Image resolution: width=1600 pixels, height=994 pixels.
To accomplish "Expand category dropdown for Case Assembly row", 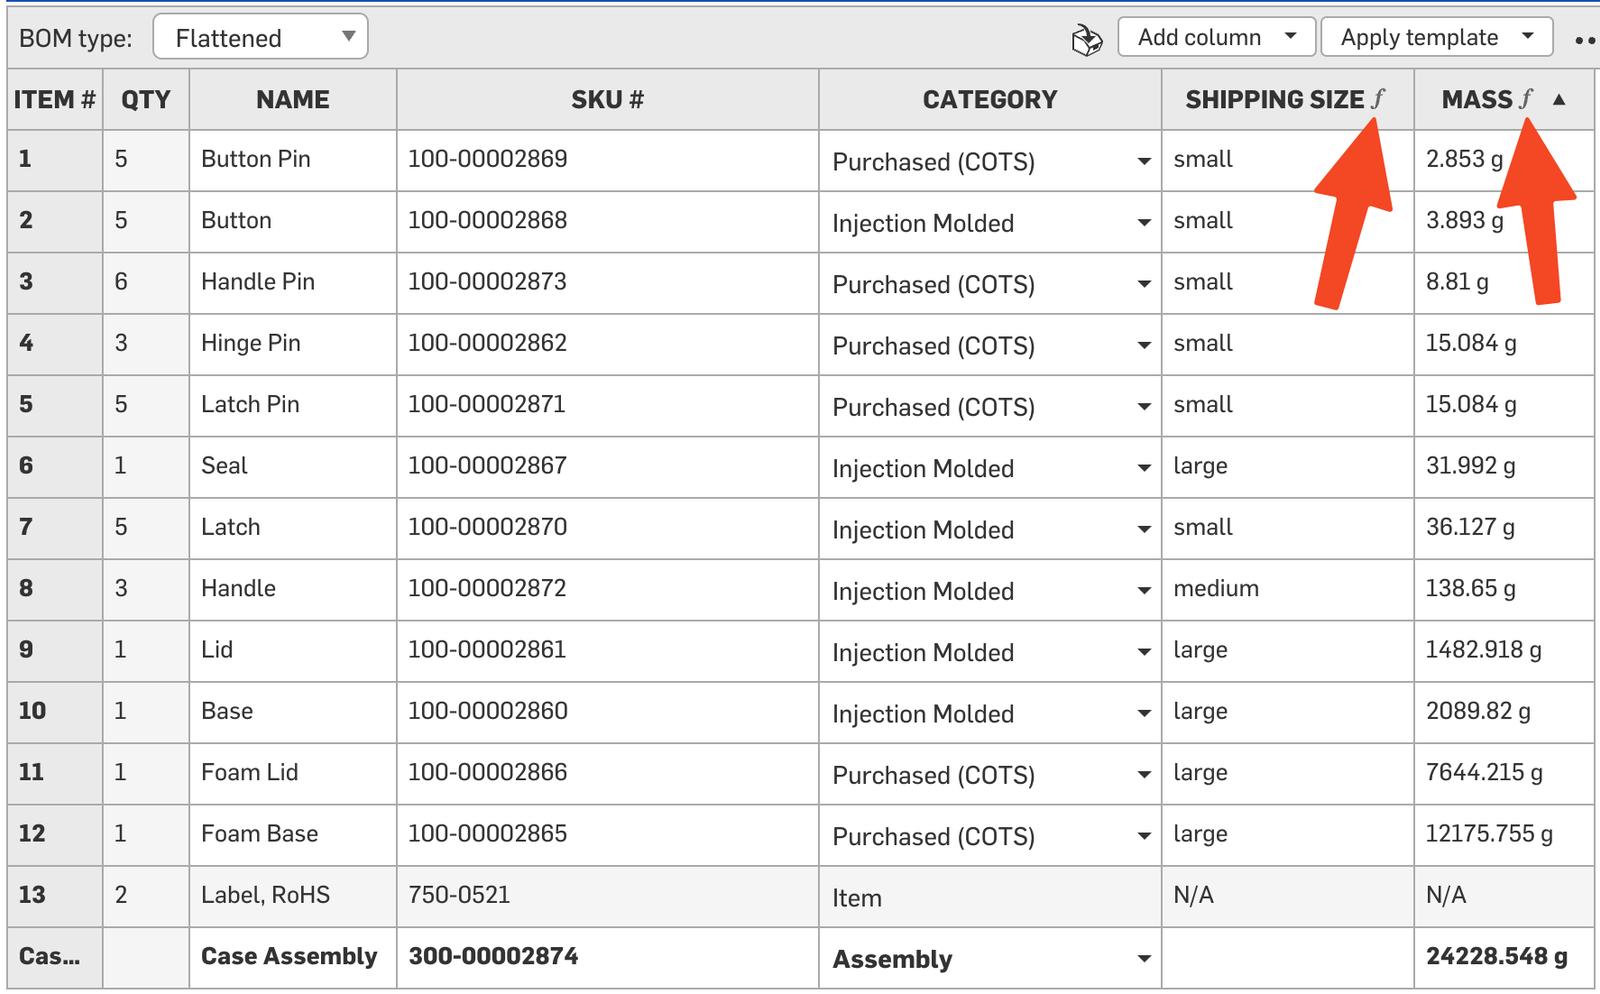I will pyautogui.click(x=1144, y=959).
